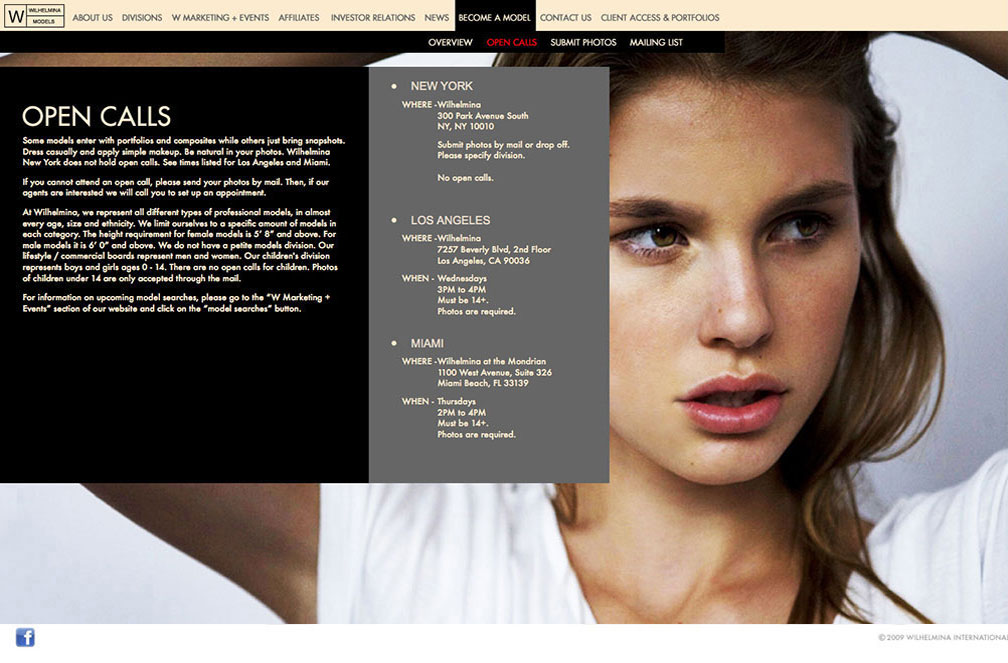
Task: Open the About Us menu
Action: 92,17
